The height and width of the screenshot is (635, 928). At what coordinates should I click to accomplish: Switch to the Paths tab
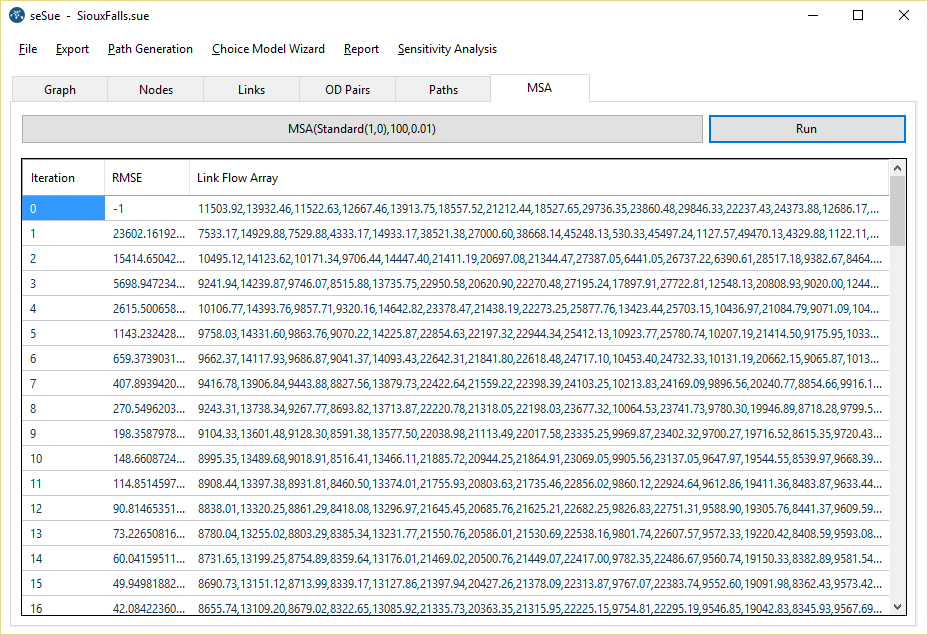[444, 89]
